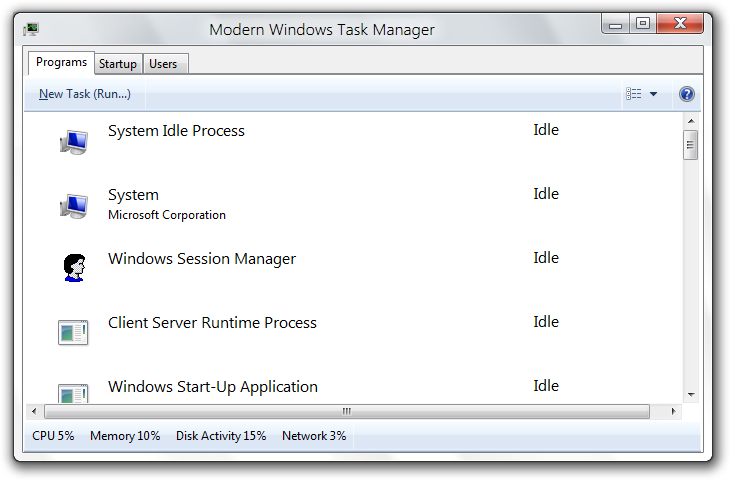Click the Disk Activity 15% status indicator

point(221,436)
